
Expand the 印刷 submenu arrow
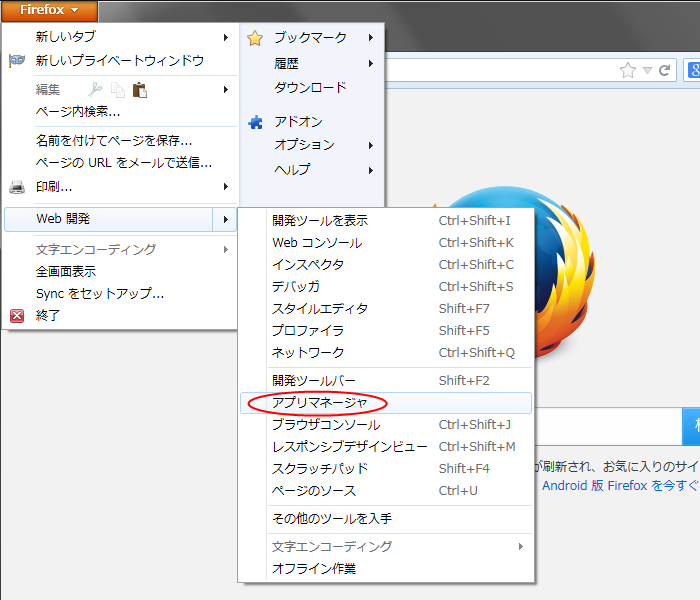coord(226,187)
